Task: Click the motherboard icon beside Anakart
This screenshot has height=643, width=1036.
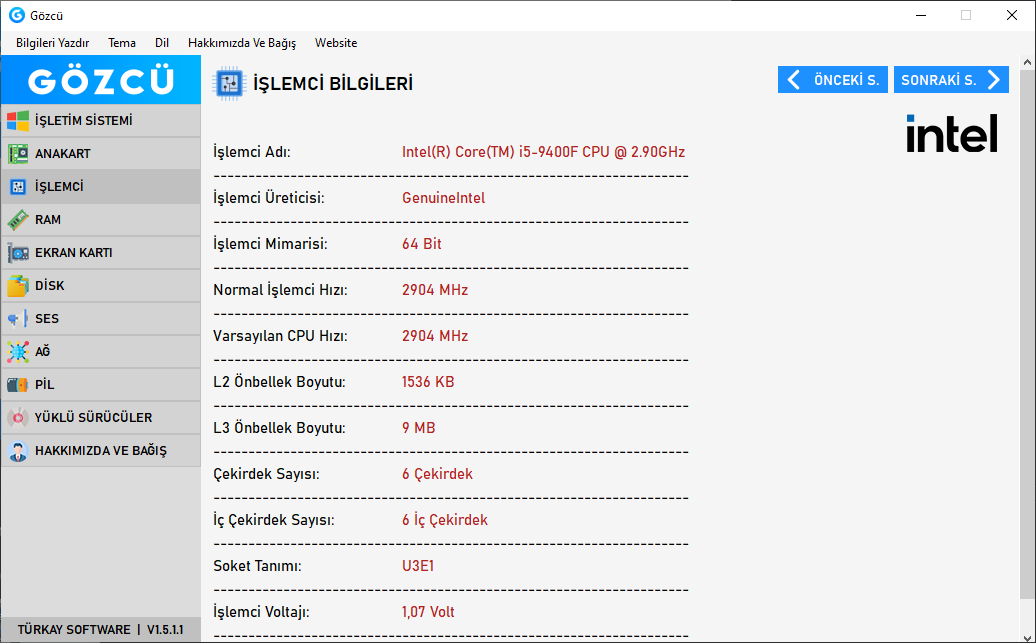Action: coord(18,154)
